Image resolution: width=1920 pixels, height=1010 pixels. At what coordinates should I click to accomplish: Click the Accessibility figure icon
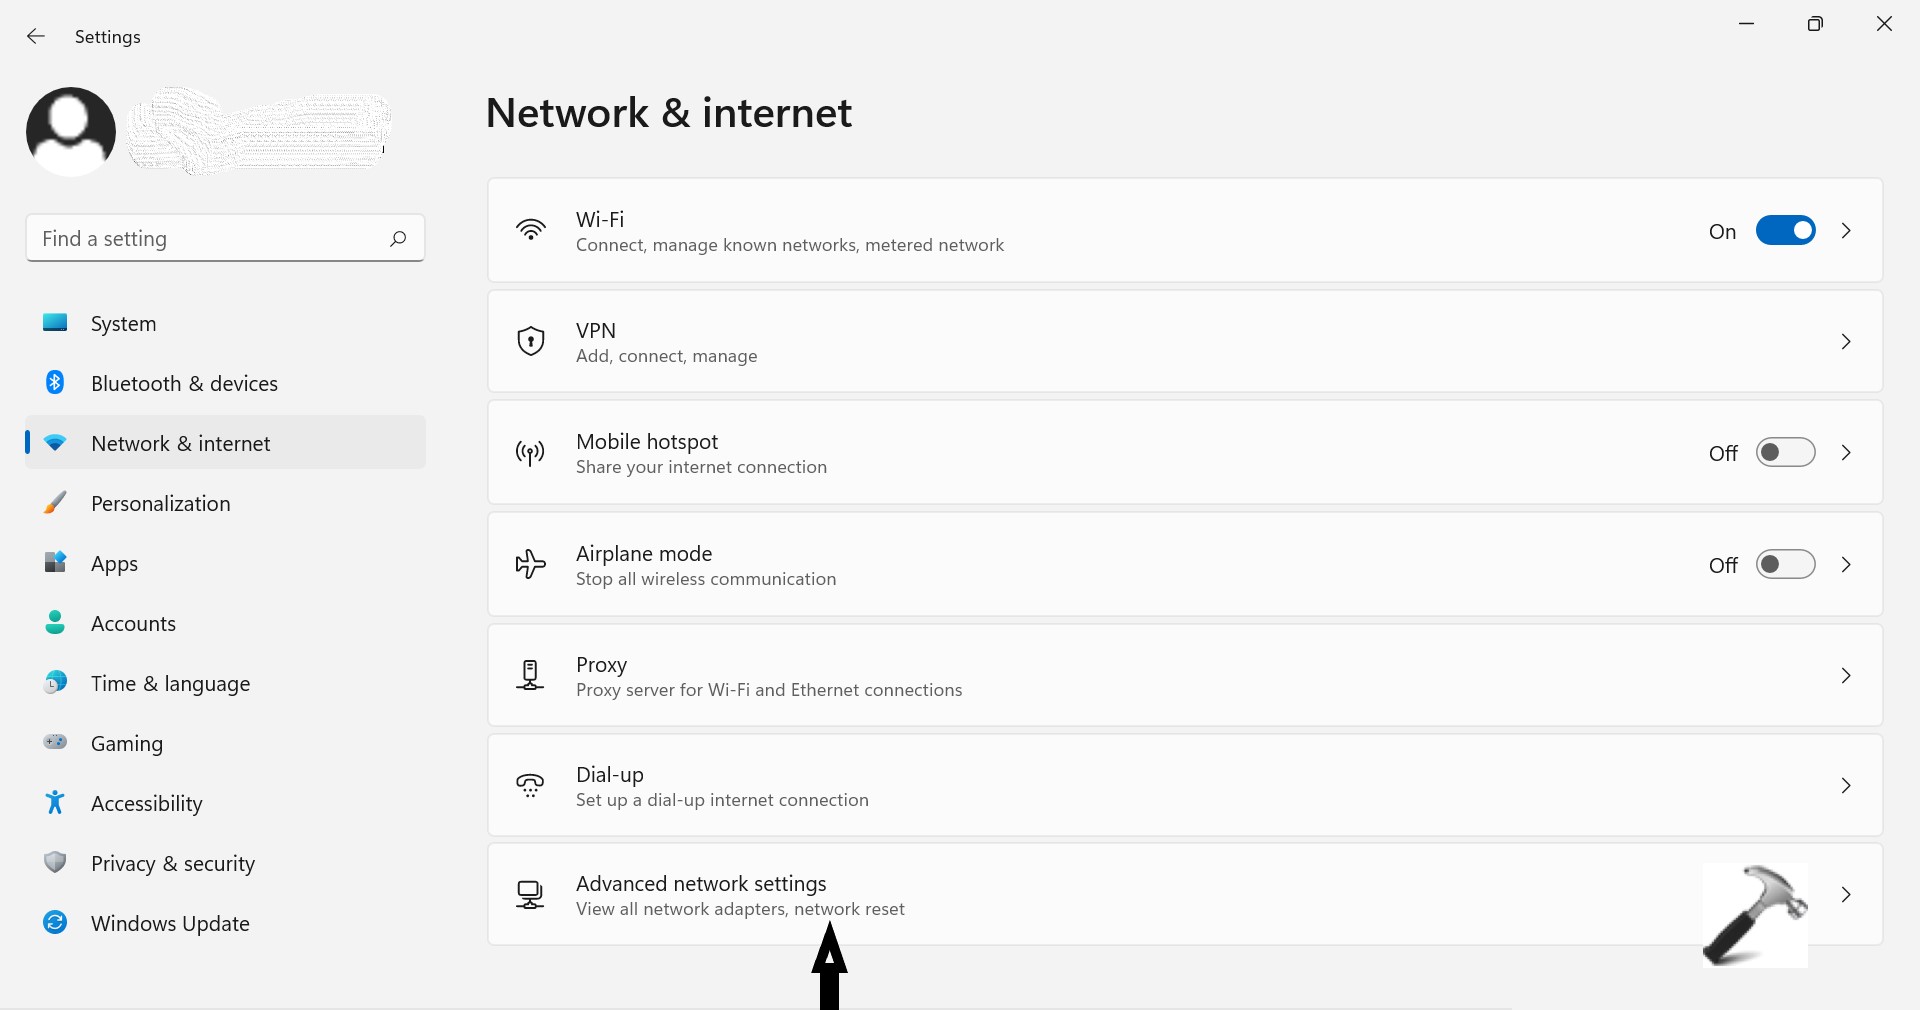[55, 802]
